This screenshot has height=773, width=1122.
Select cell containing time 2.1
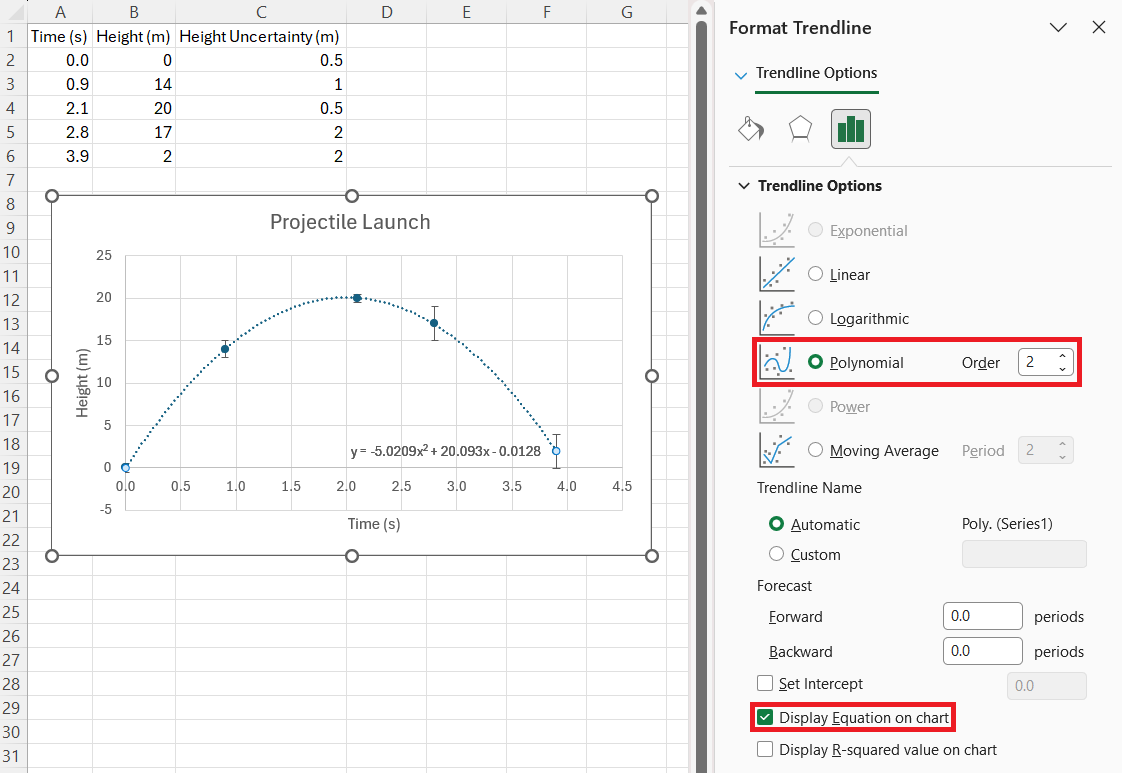pyautogui.click(x=60, y=108)
